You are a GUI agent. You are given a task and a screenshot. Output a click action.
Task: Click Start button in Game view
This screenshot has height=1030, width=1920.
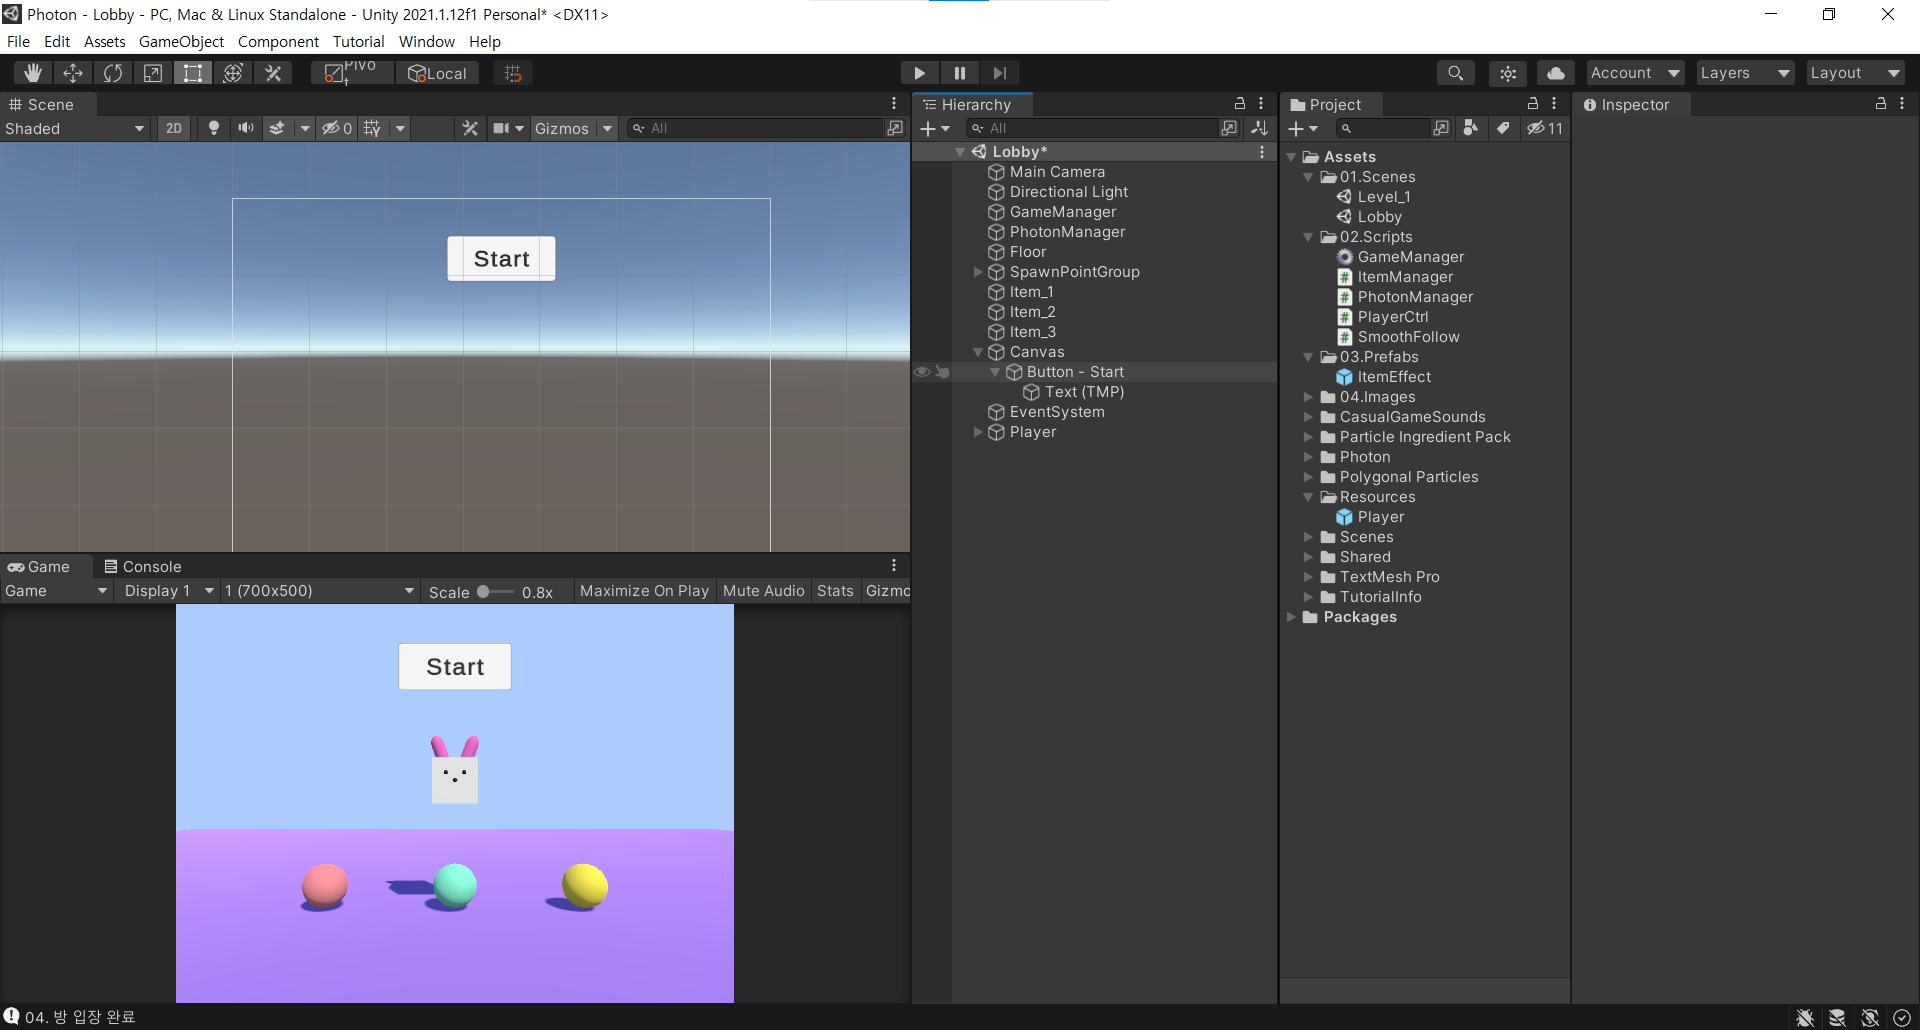[x=455, y=667]
